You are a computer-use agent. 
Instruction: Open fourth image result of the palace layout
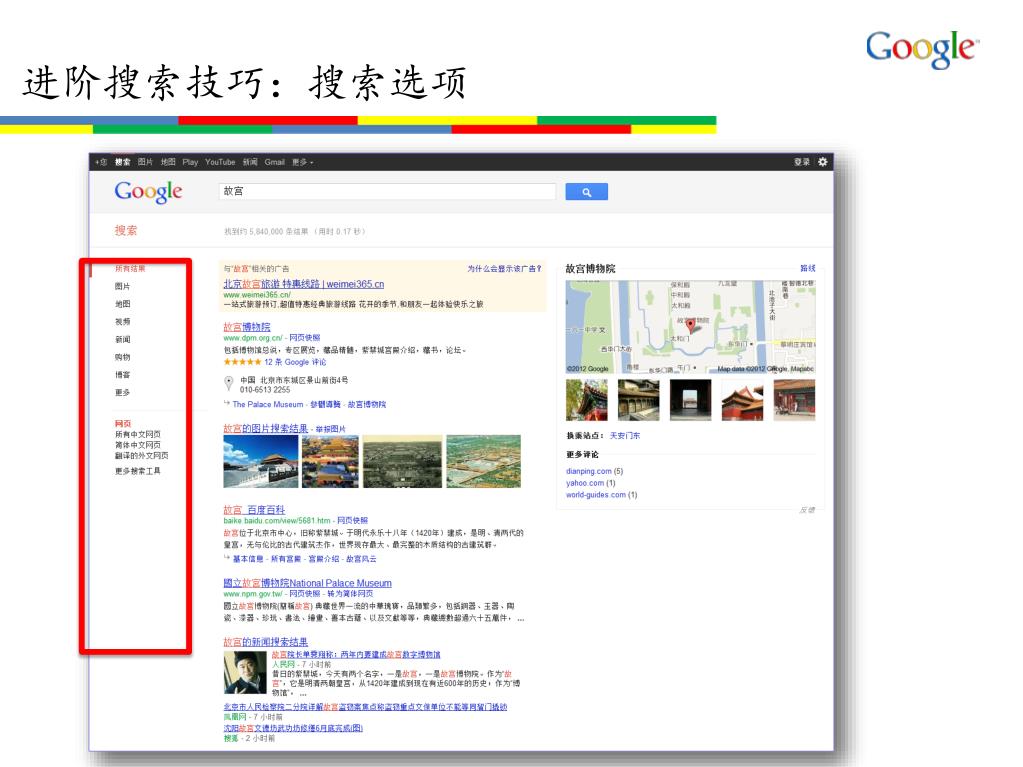pos(483,461)
